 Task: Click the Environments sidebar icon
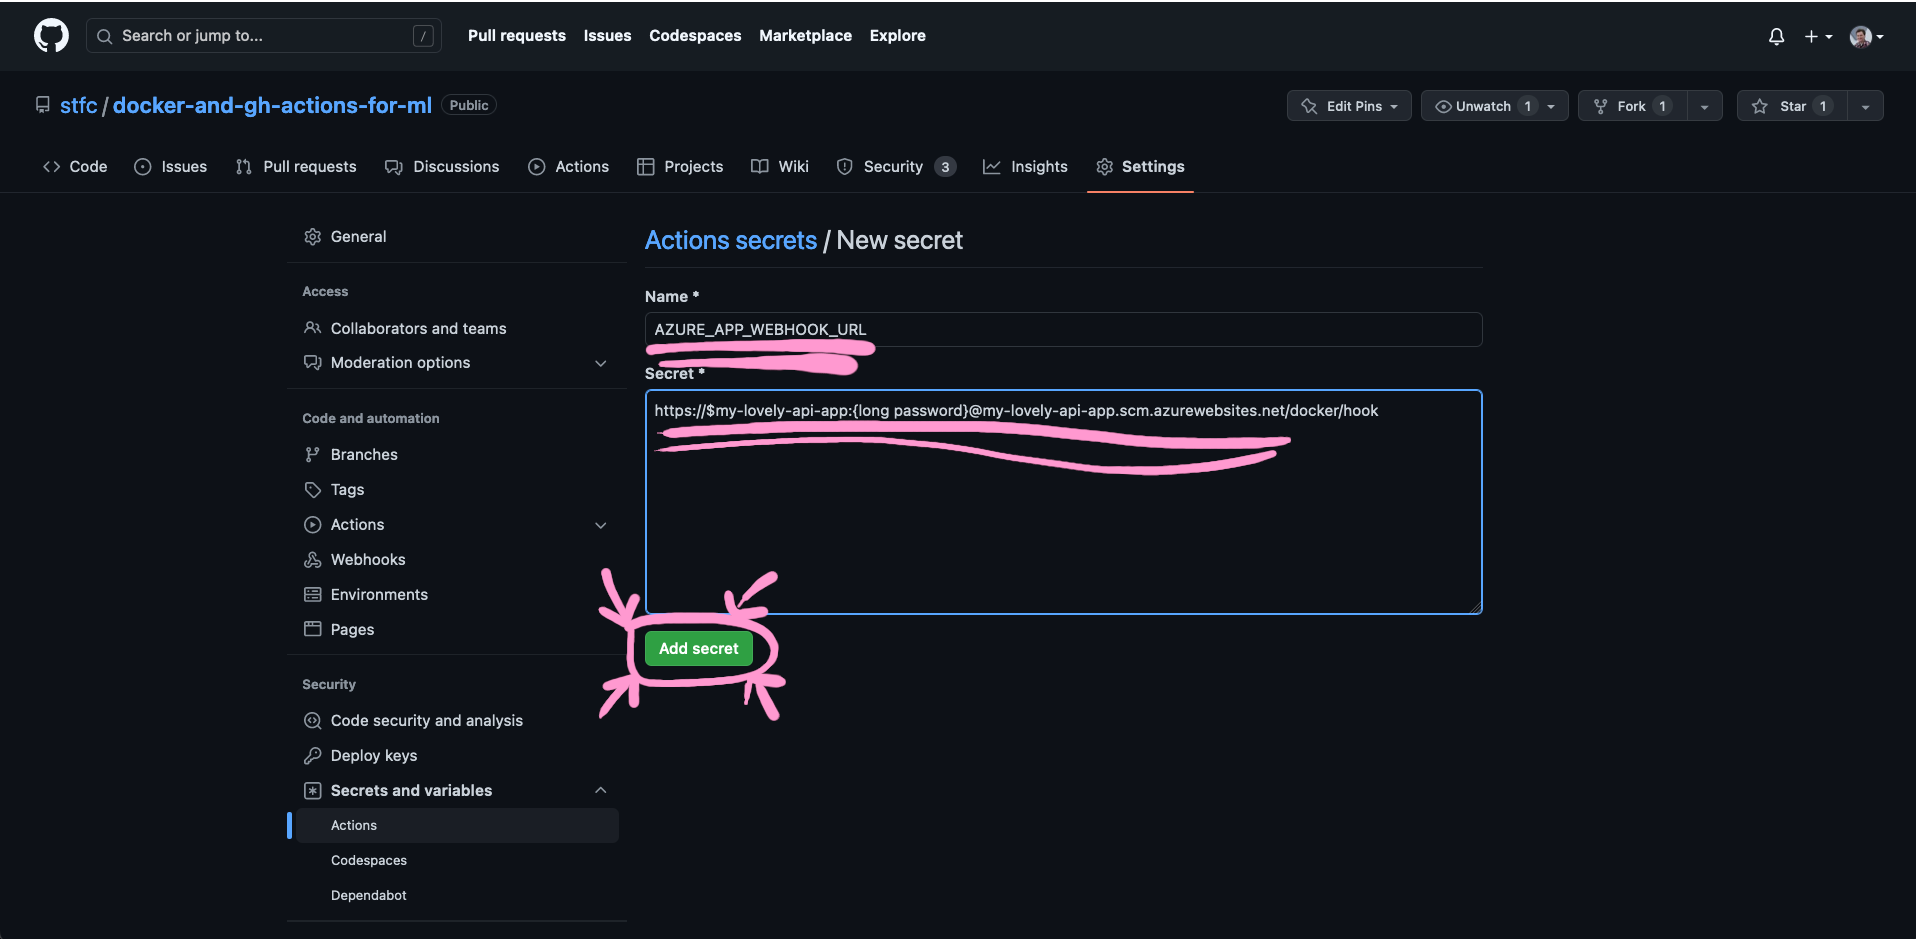coord(313,594)
